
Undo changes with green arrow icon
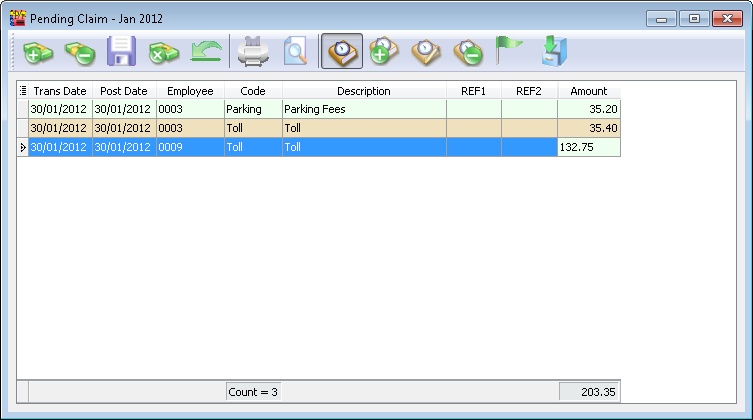[x=206, y=51]
